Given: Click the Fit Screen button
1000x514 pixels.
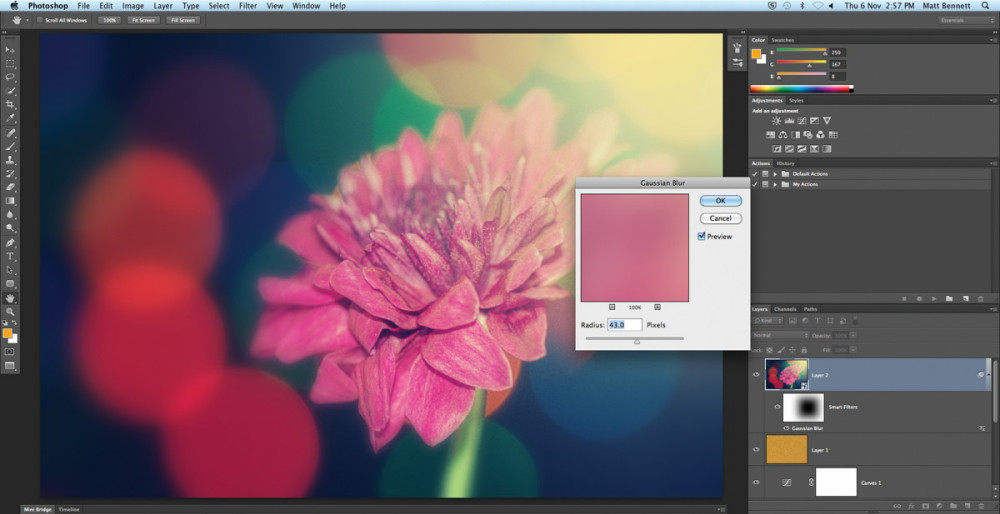Looking at the screenshot, I should coord(143,20).
